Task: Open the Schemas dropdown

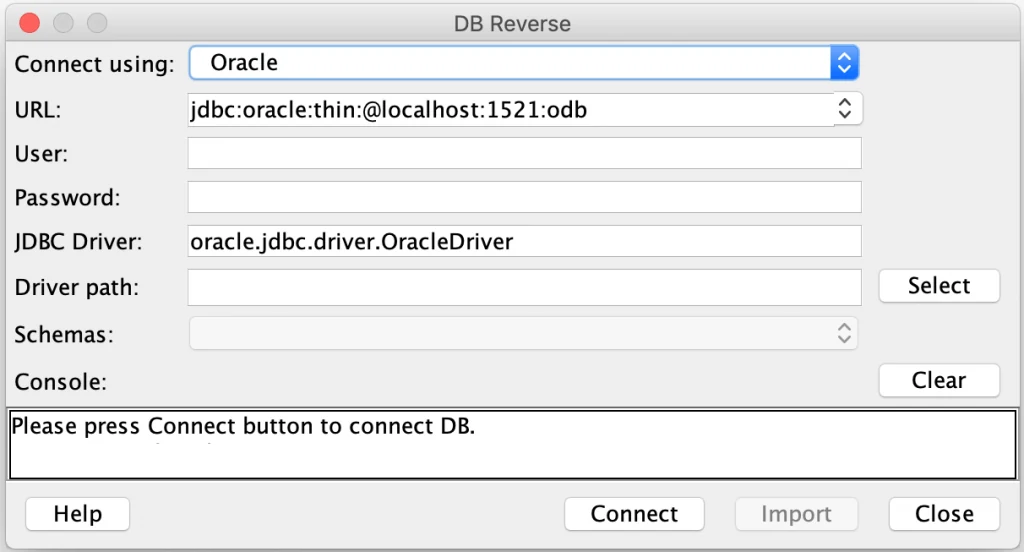Action: click(x=524, y=333)
